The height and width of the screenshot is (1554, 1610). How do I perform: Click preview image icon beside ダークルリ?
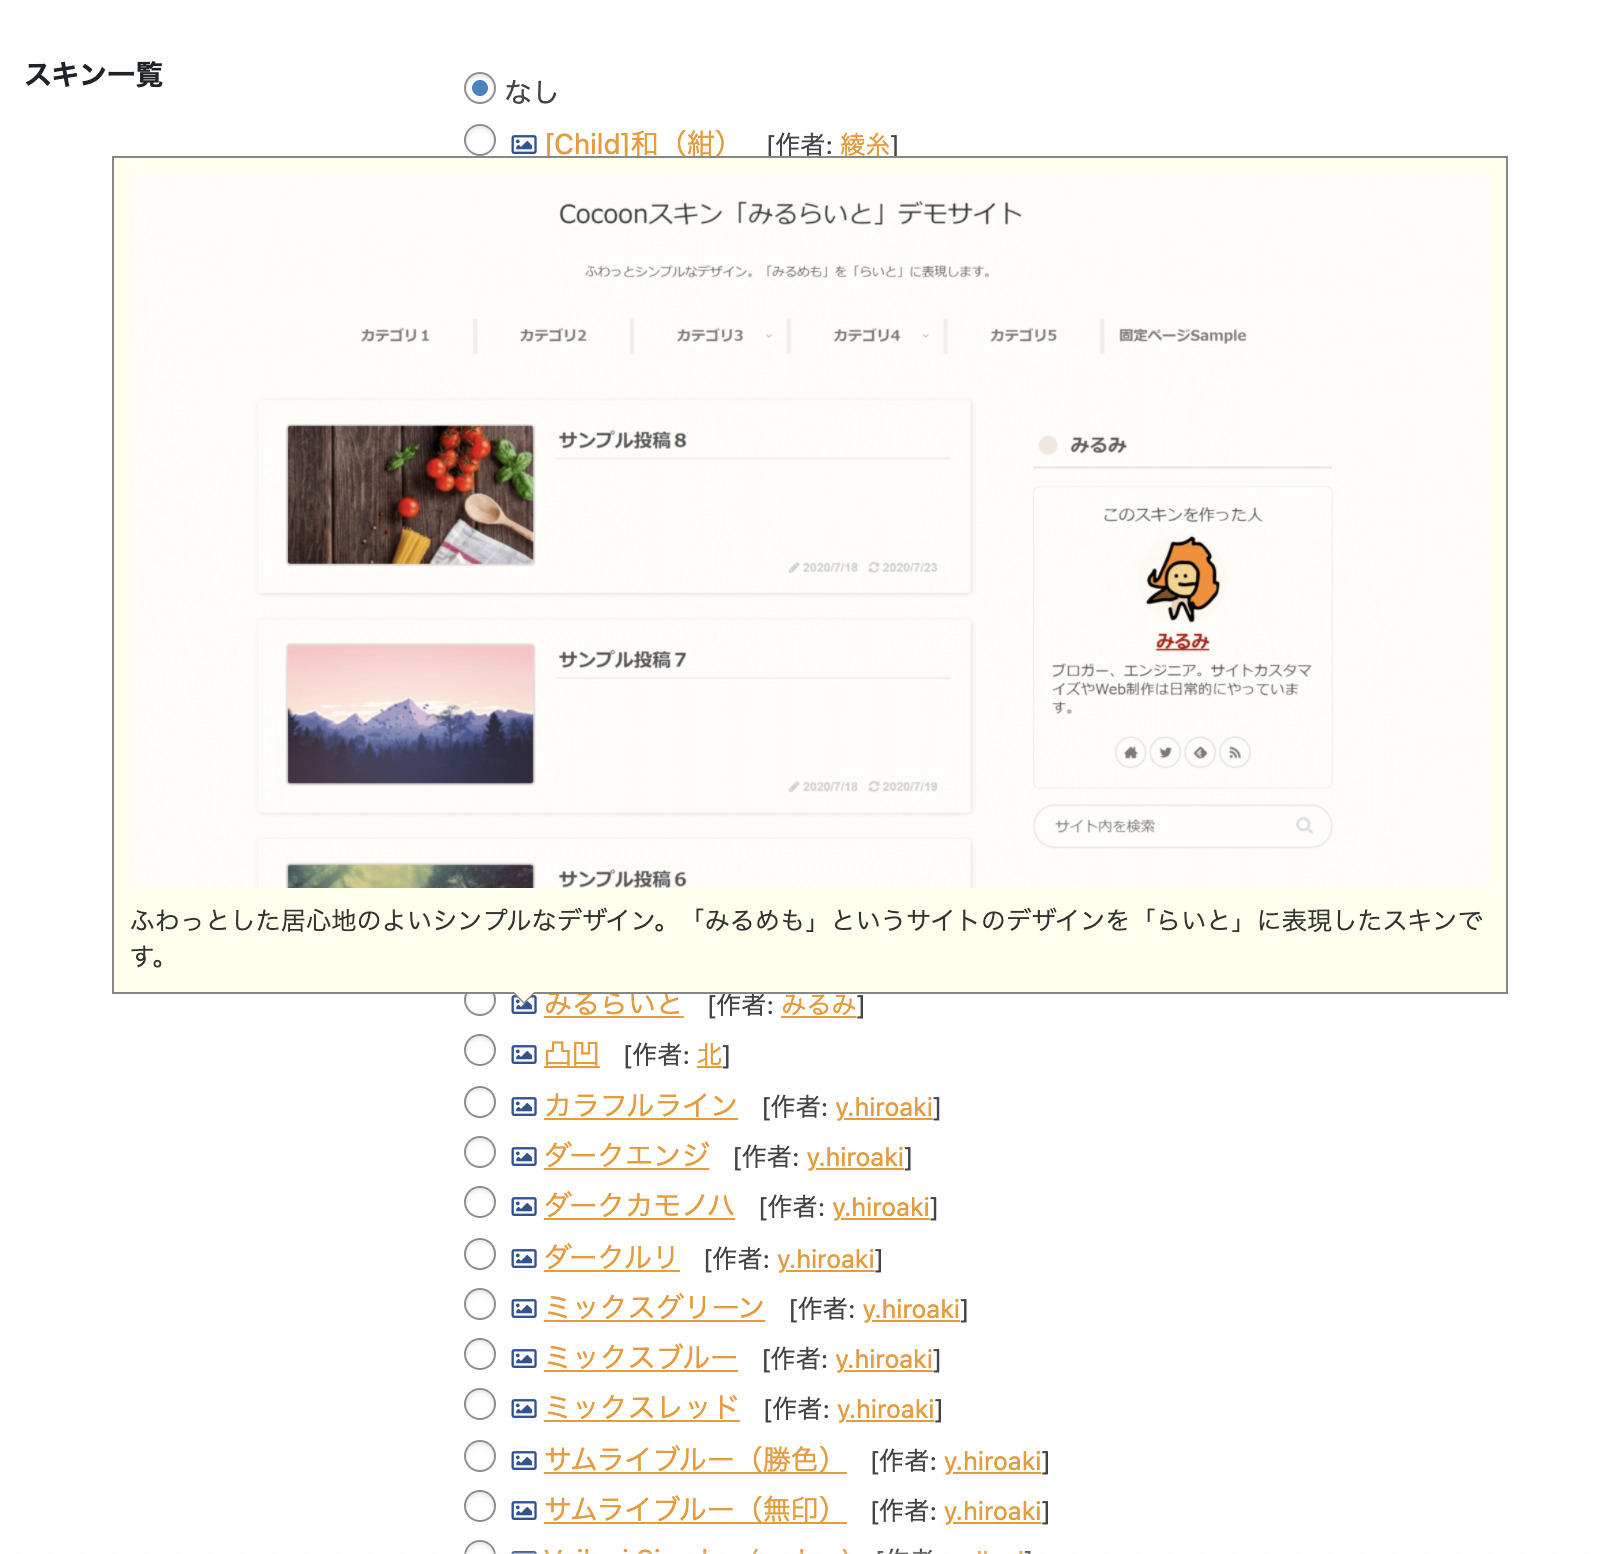523,1258
